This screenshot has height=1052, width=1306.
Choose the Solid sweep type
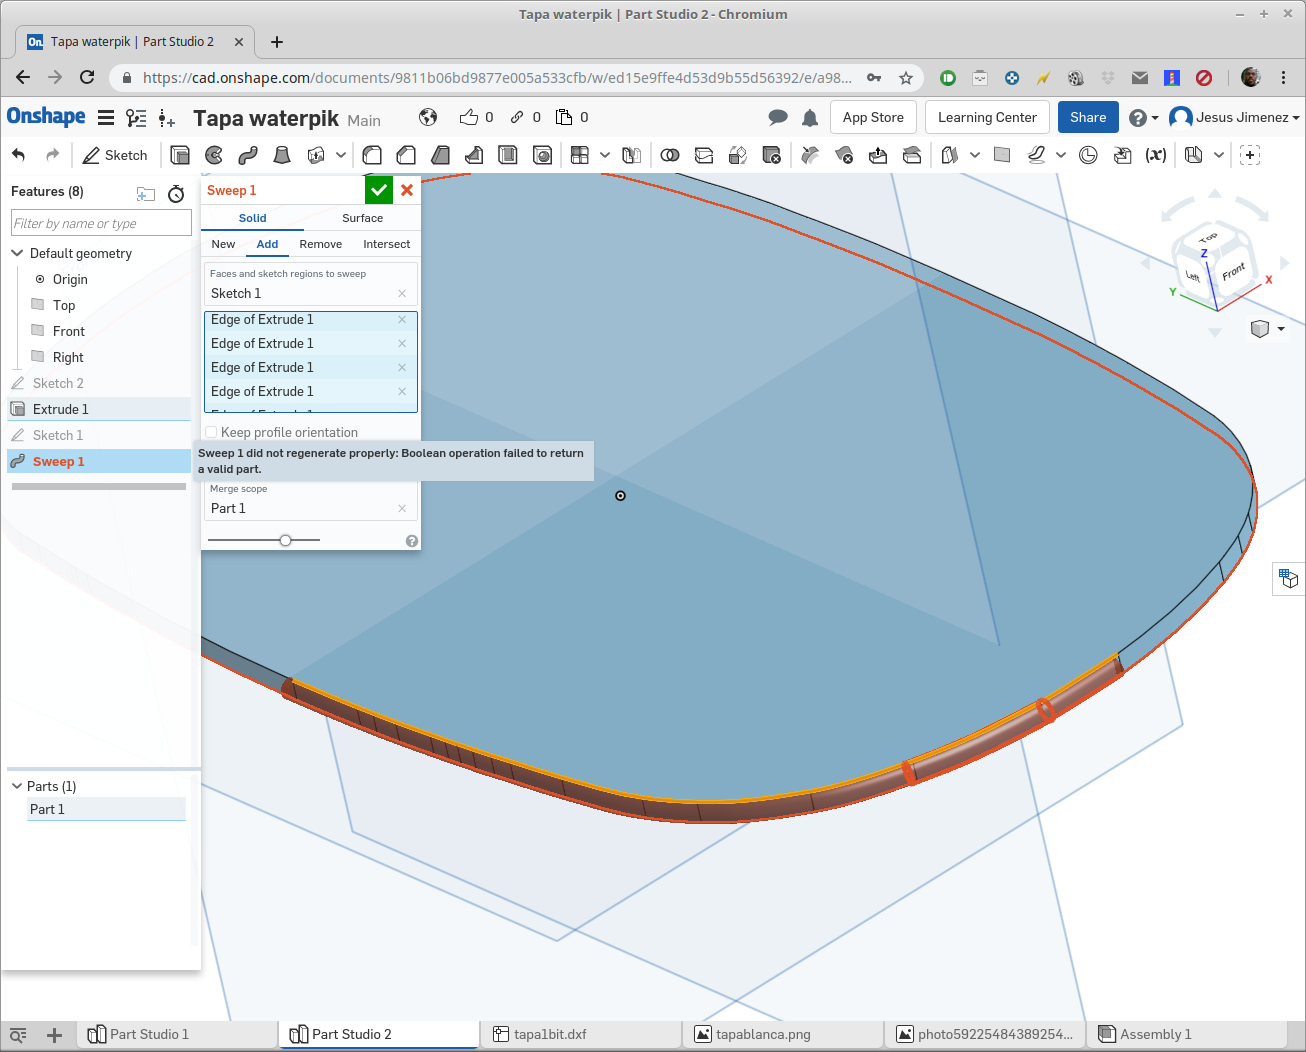pos(252,218)
